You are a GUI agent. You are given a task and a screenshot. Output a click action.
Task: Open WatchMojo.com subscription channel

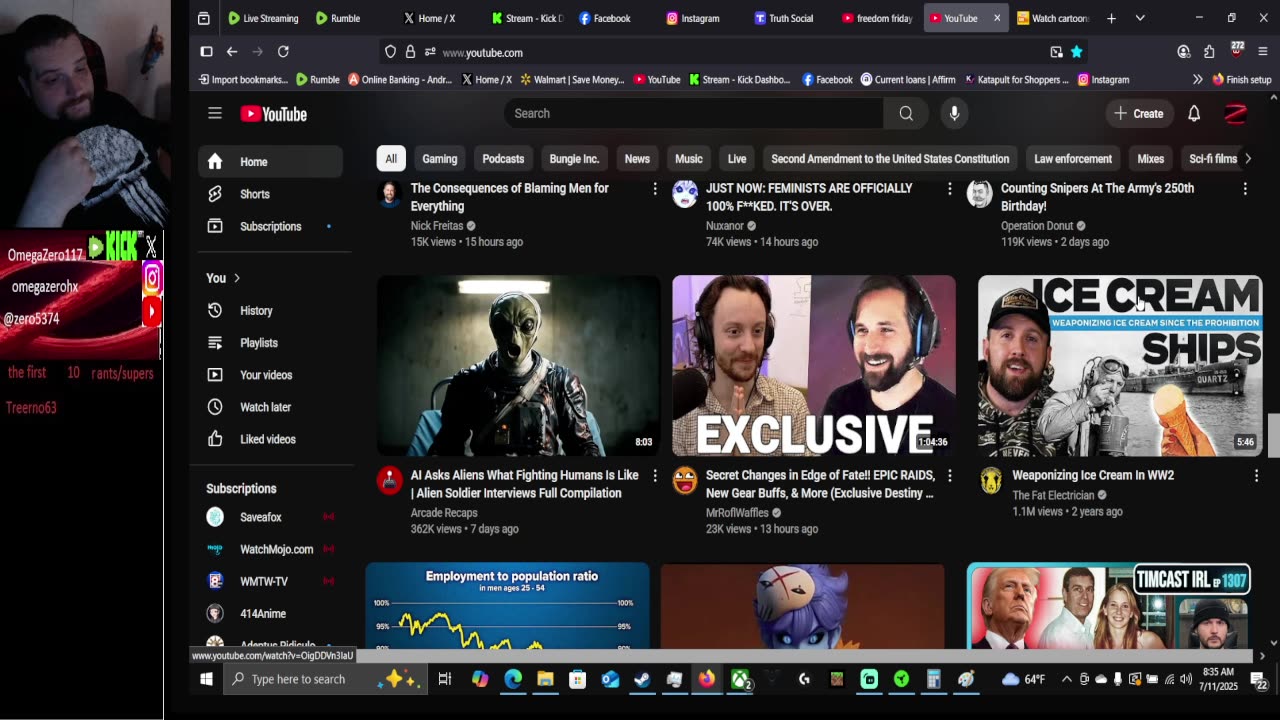tap(271, 549)
